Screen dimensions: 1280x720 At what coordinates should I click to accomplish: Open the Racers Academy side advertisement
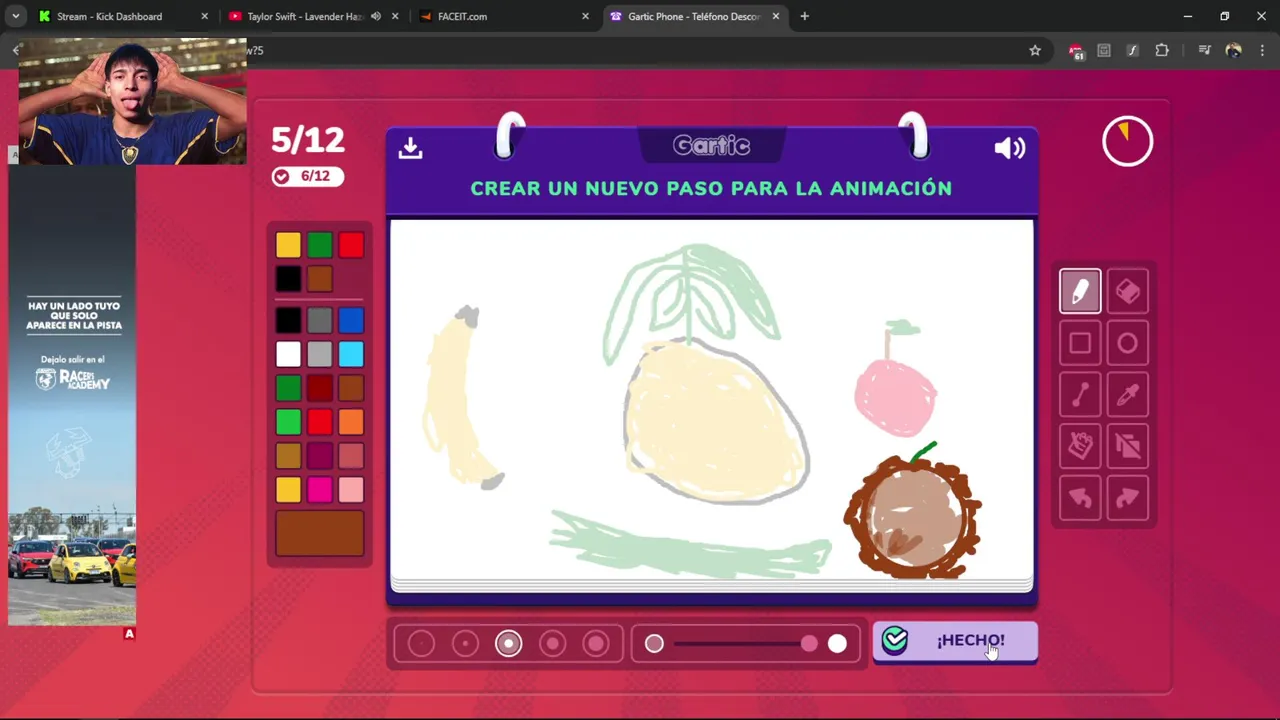click(72, 396)
